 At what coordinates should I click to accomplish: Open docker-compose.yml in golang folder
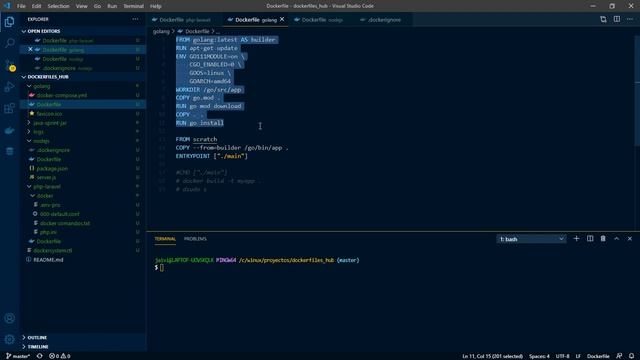pos(62,95)
